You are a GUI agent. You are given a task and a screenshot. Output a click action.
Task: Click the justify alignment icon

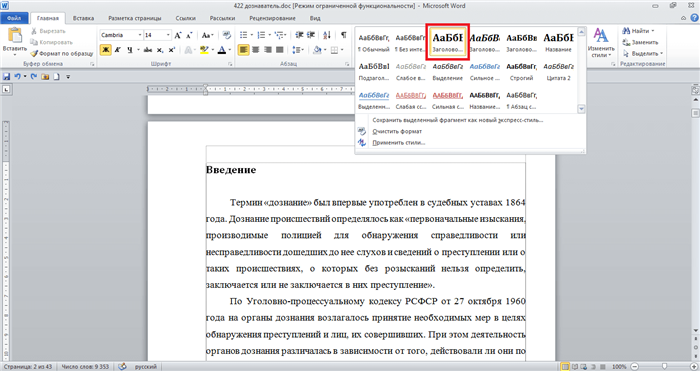pos(279,50)
